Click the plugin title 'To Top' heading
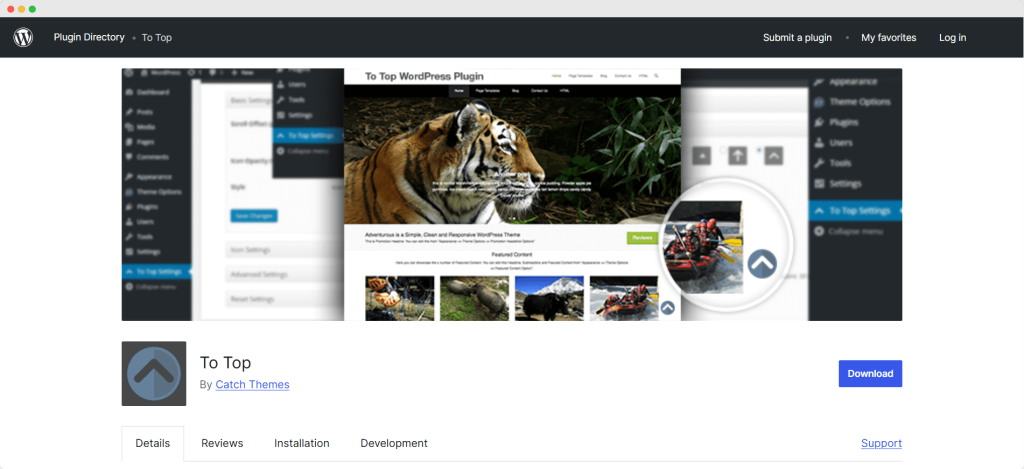Viewport: 1024px width, 469px height. (225, 363)
